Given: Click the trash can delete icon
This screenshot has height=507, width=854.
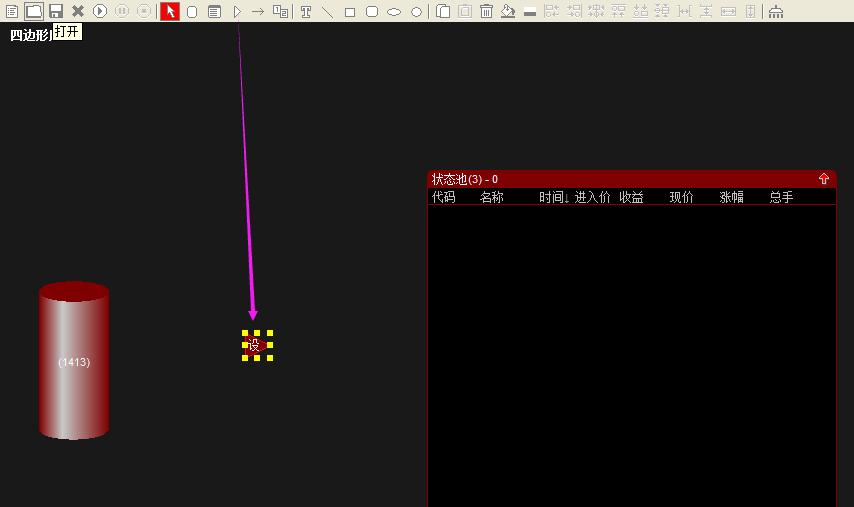Looking at the screenshot, I should [486, 11].
